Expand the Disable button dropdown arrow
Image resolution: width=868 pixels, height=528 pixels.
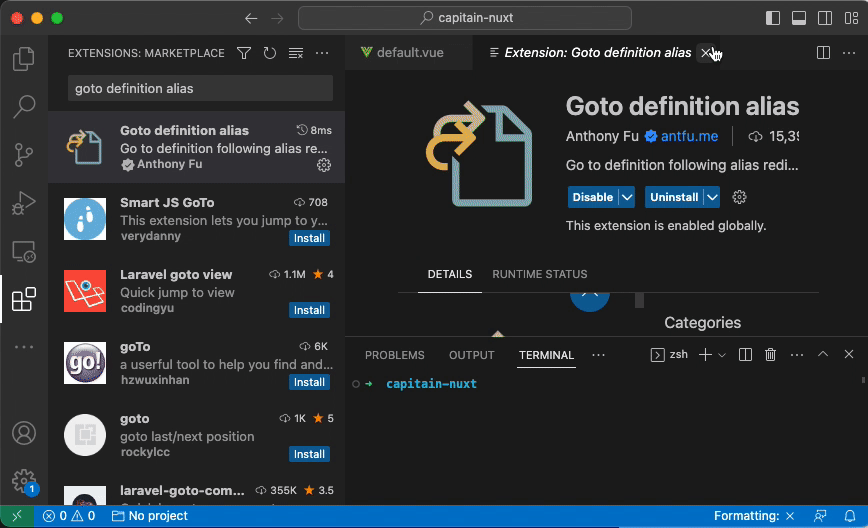click(x=627, y=197)
